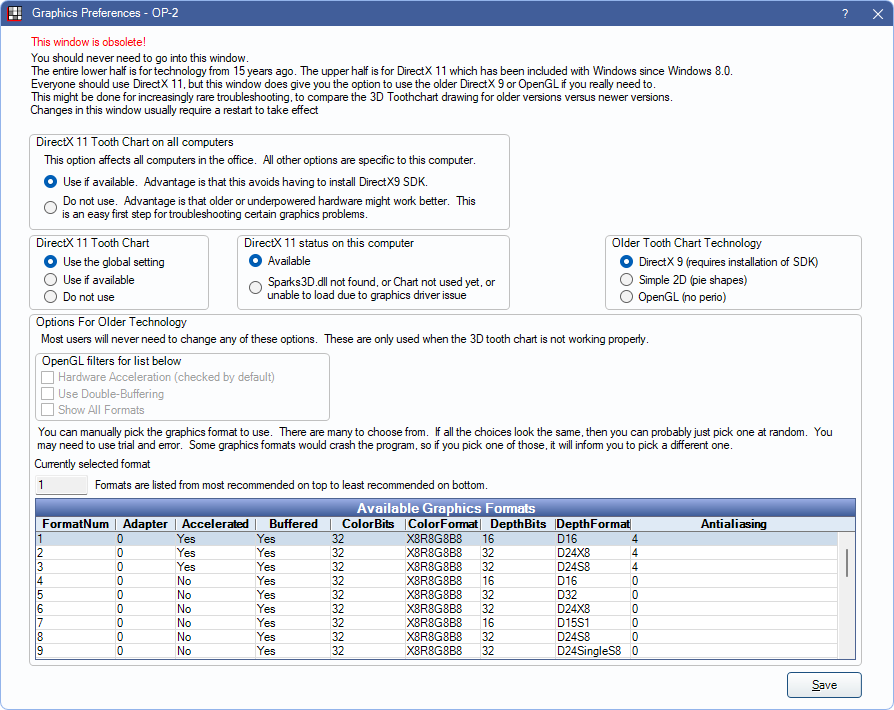
Task: Choose 'Use the global setting' radio button
Action: pyautogui.click(x=51, y=262)
